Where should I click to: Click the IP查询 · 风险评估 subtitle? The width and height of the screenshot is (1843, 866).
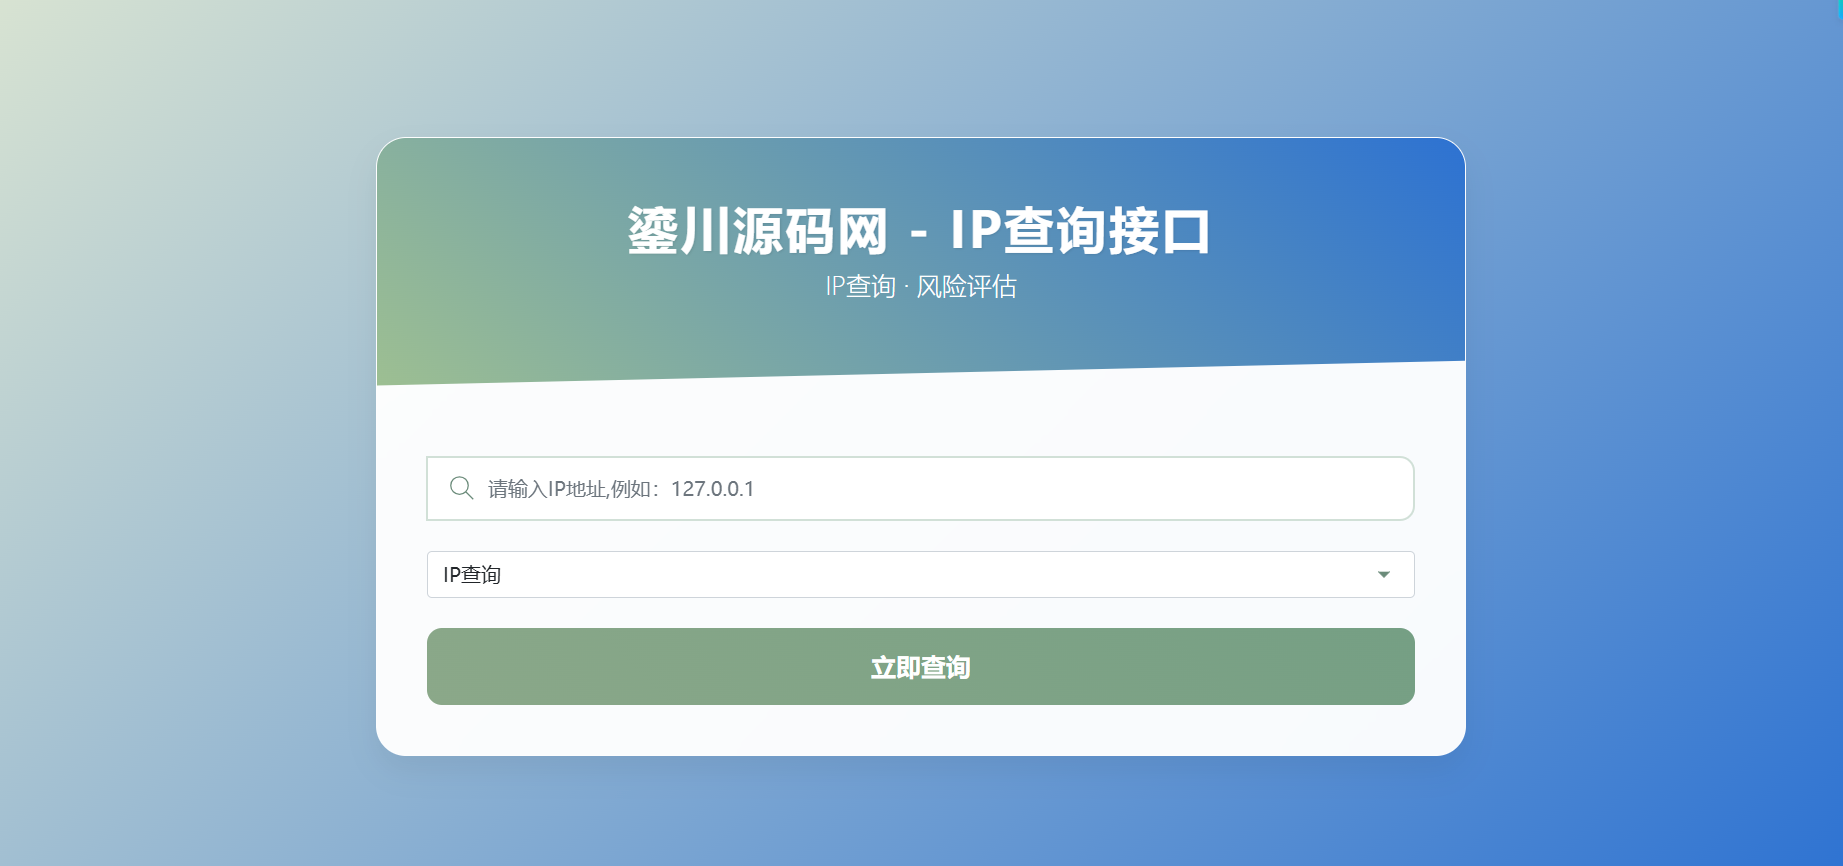(x=920, y=287)
